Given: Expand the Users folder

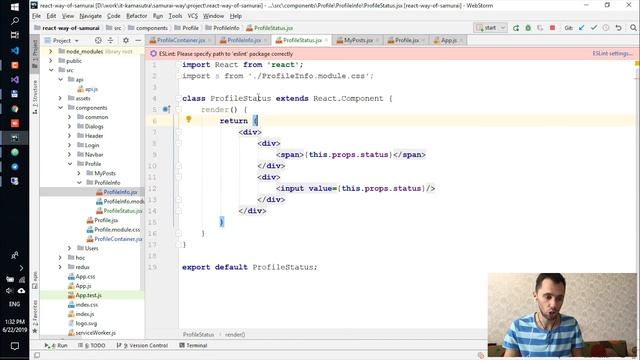Looking at the screenshot, I should [x=70, y=248].
